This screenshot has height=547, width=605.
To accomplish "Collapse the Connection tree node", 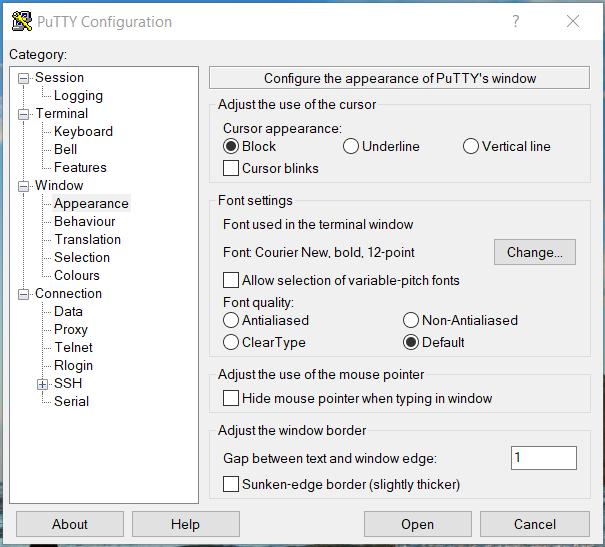I will click(x=24, y=294).
